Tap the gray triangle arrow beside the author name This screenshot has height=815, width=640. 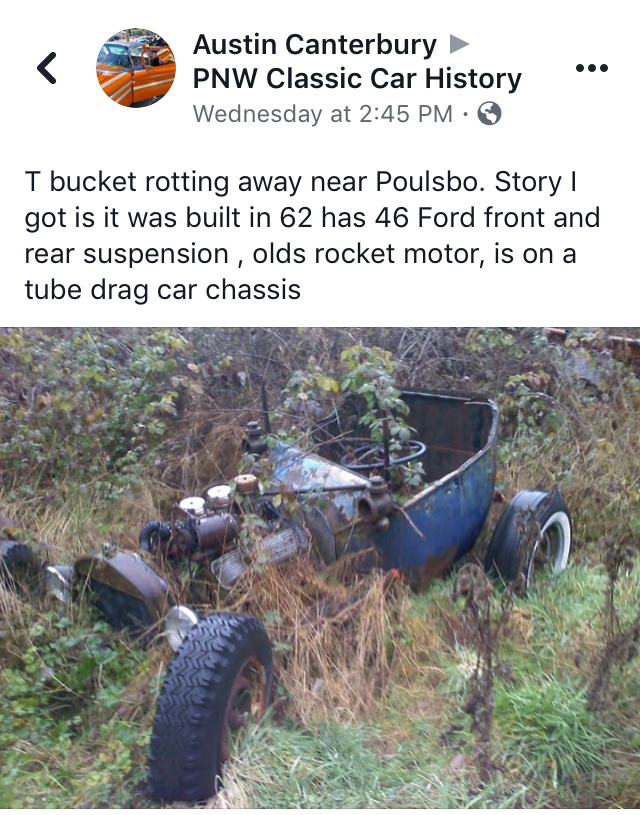pos(459,44)
